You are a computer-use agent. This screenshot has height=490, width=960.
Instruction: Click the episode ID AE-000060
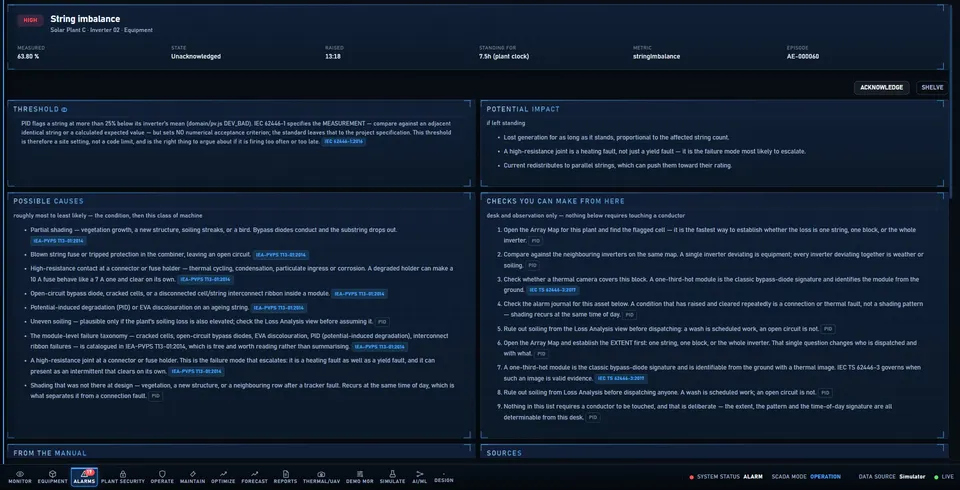coord(803,56)
